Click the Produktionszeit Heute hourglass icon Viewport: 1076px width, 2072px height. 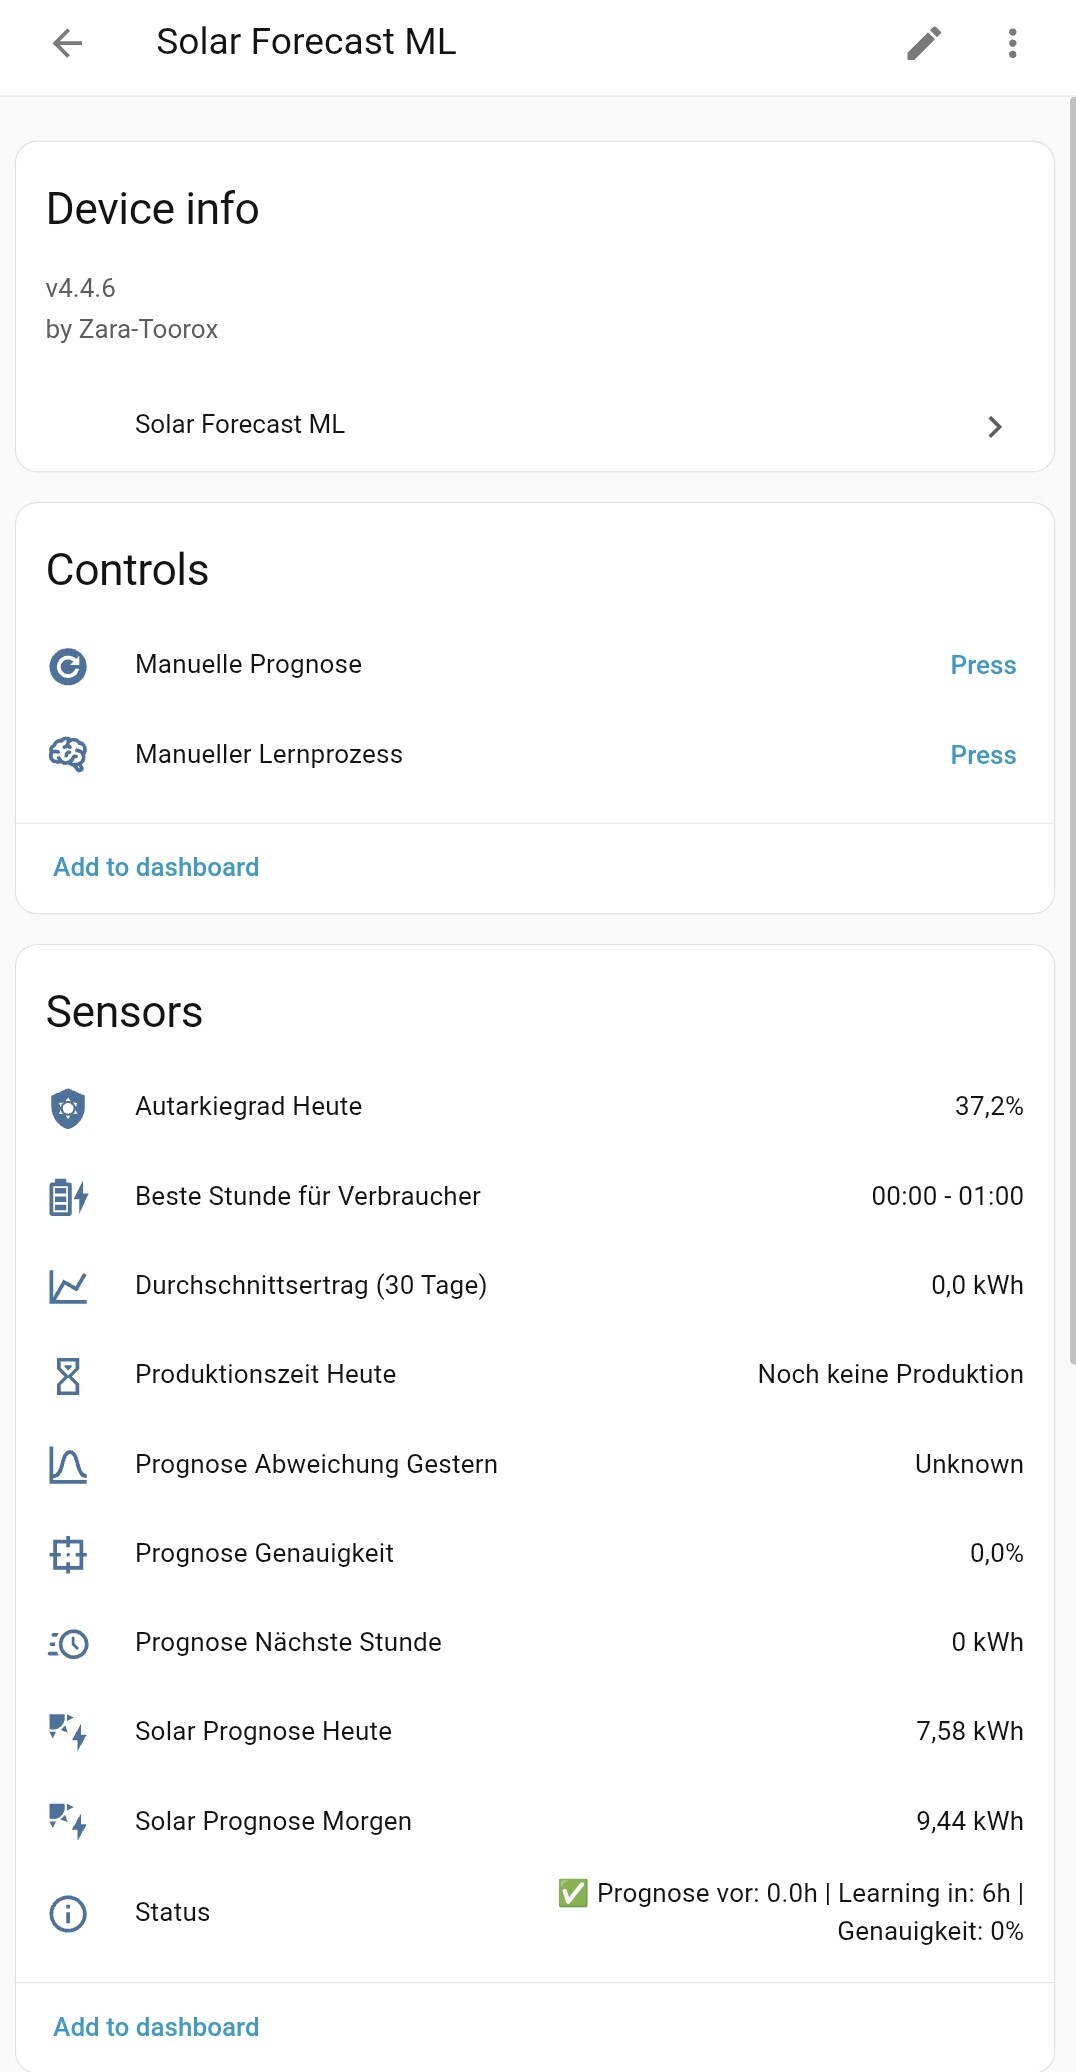pos(68,1376)
